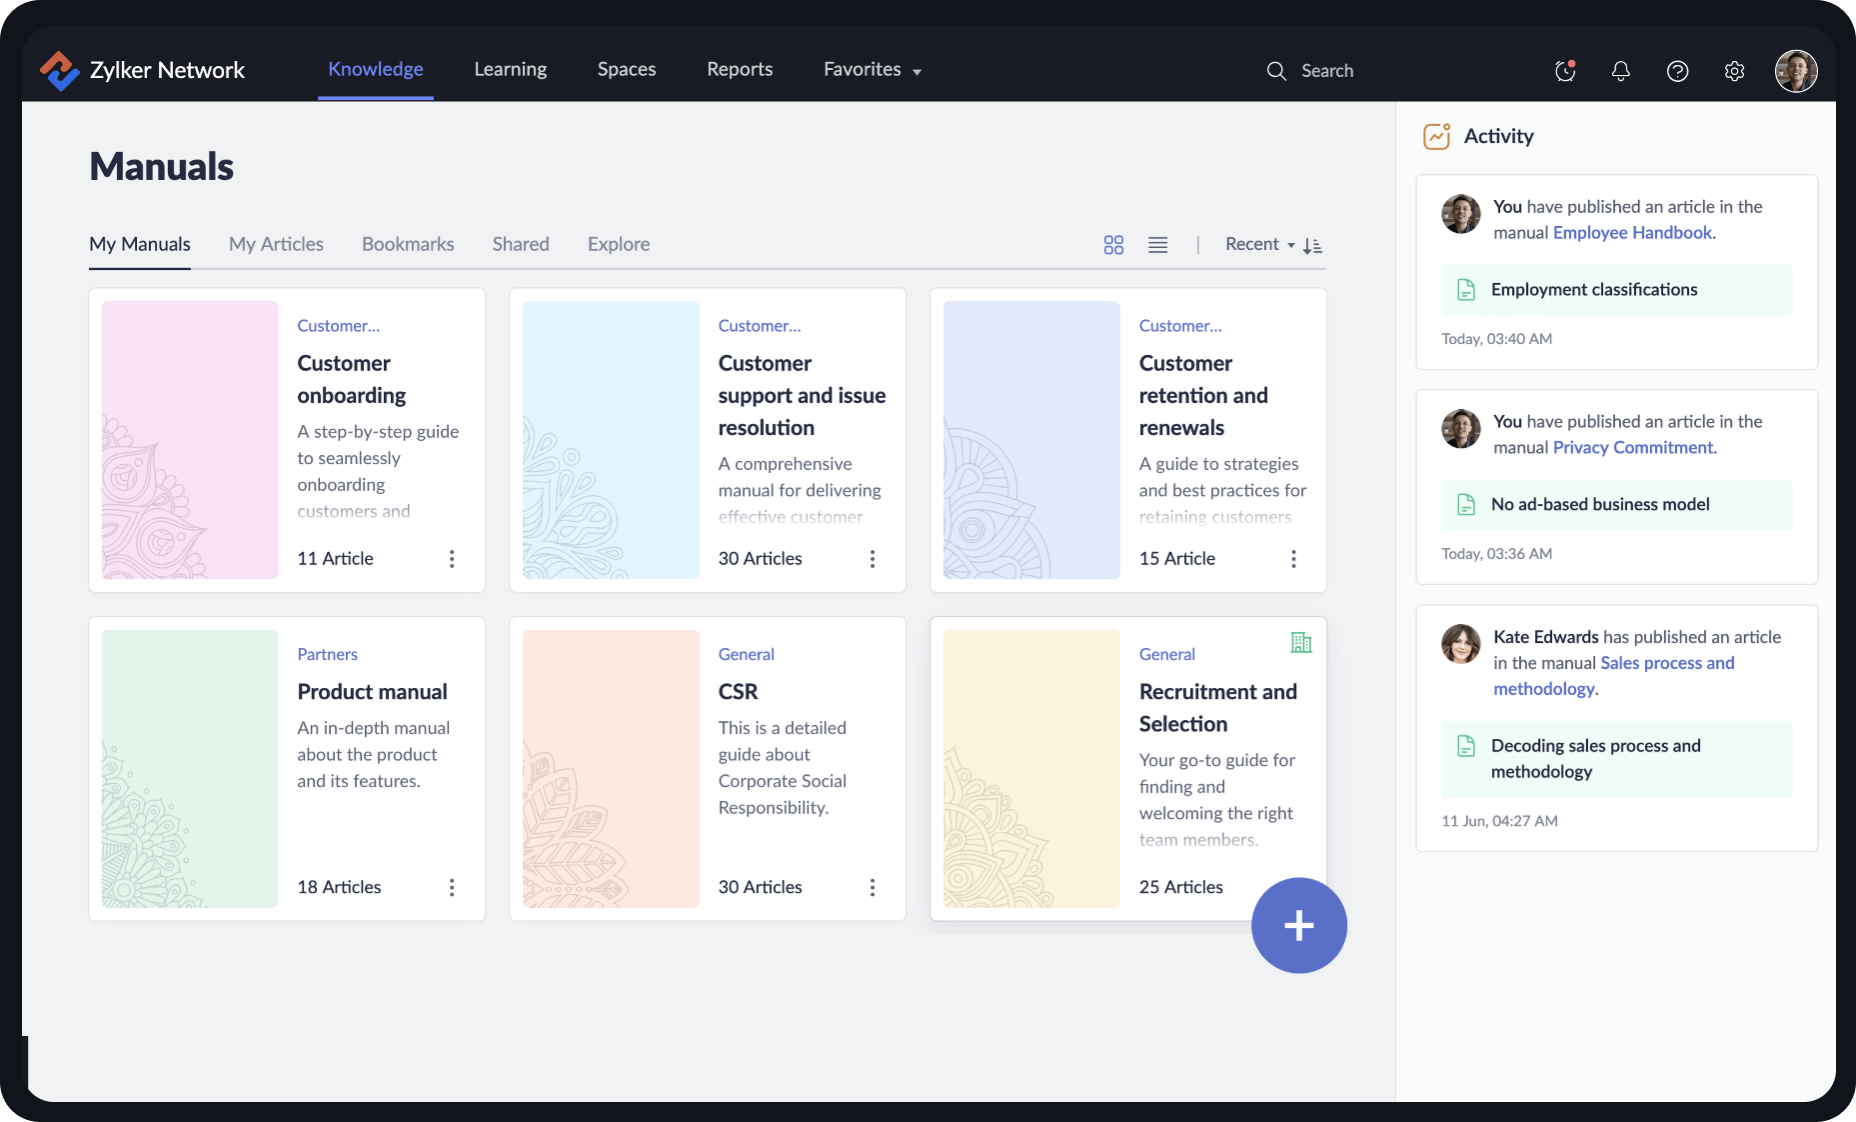Click the Customer support and issue resolution title
Image resolution: width=1856 pixels, height=1122 pixels.
(x=802, y=395)
